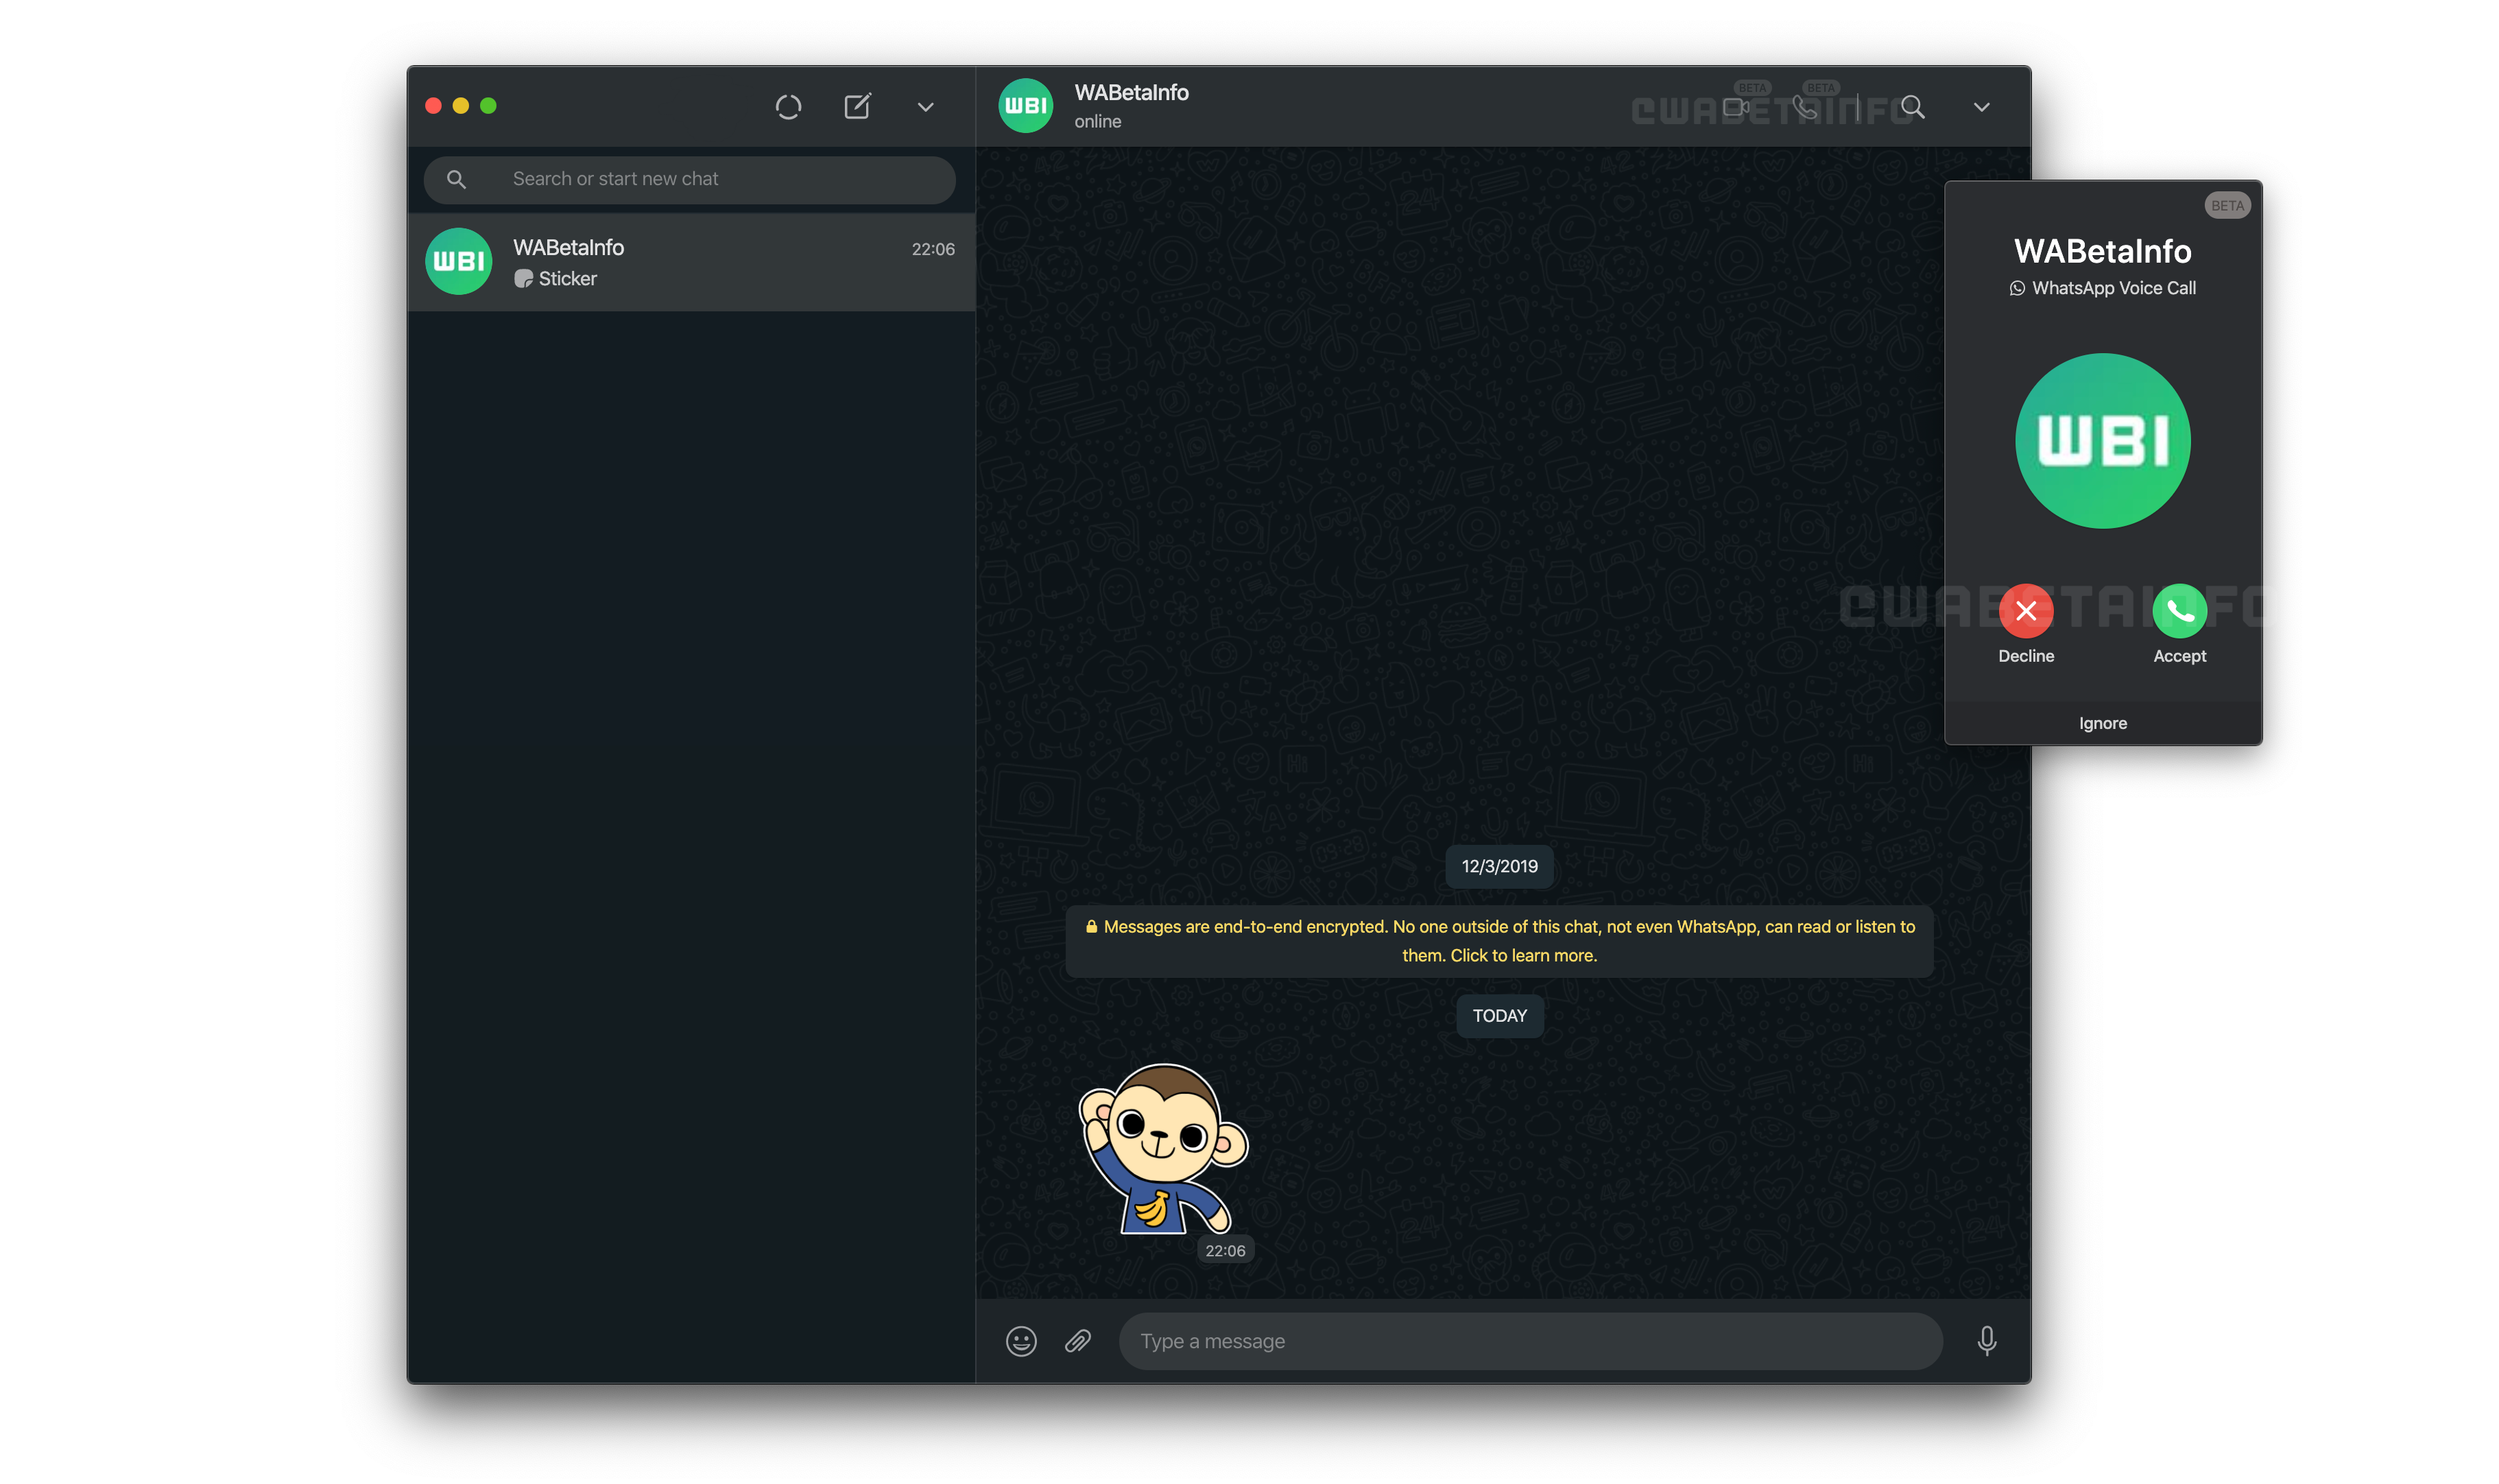Image resolution: width=2499 pixels, height=1484 pixels.
Task: Click the WABetaInfo caller name in popup
Action: coord(2102,251)
